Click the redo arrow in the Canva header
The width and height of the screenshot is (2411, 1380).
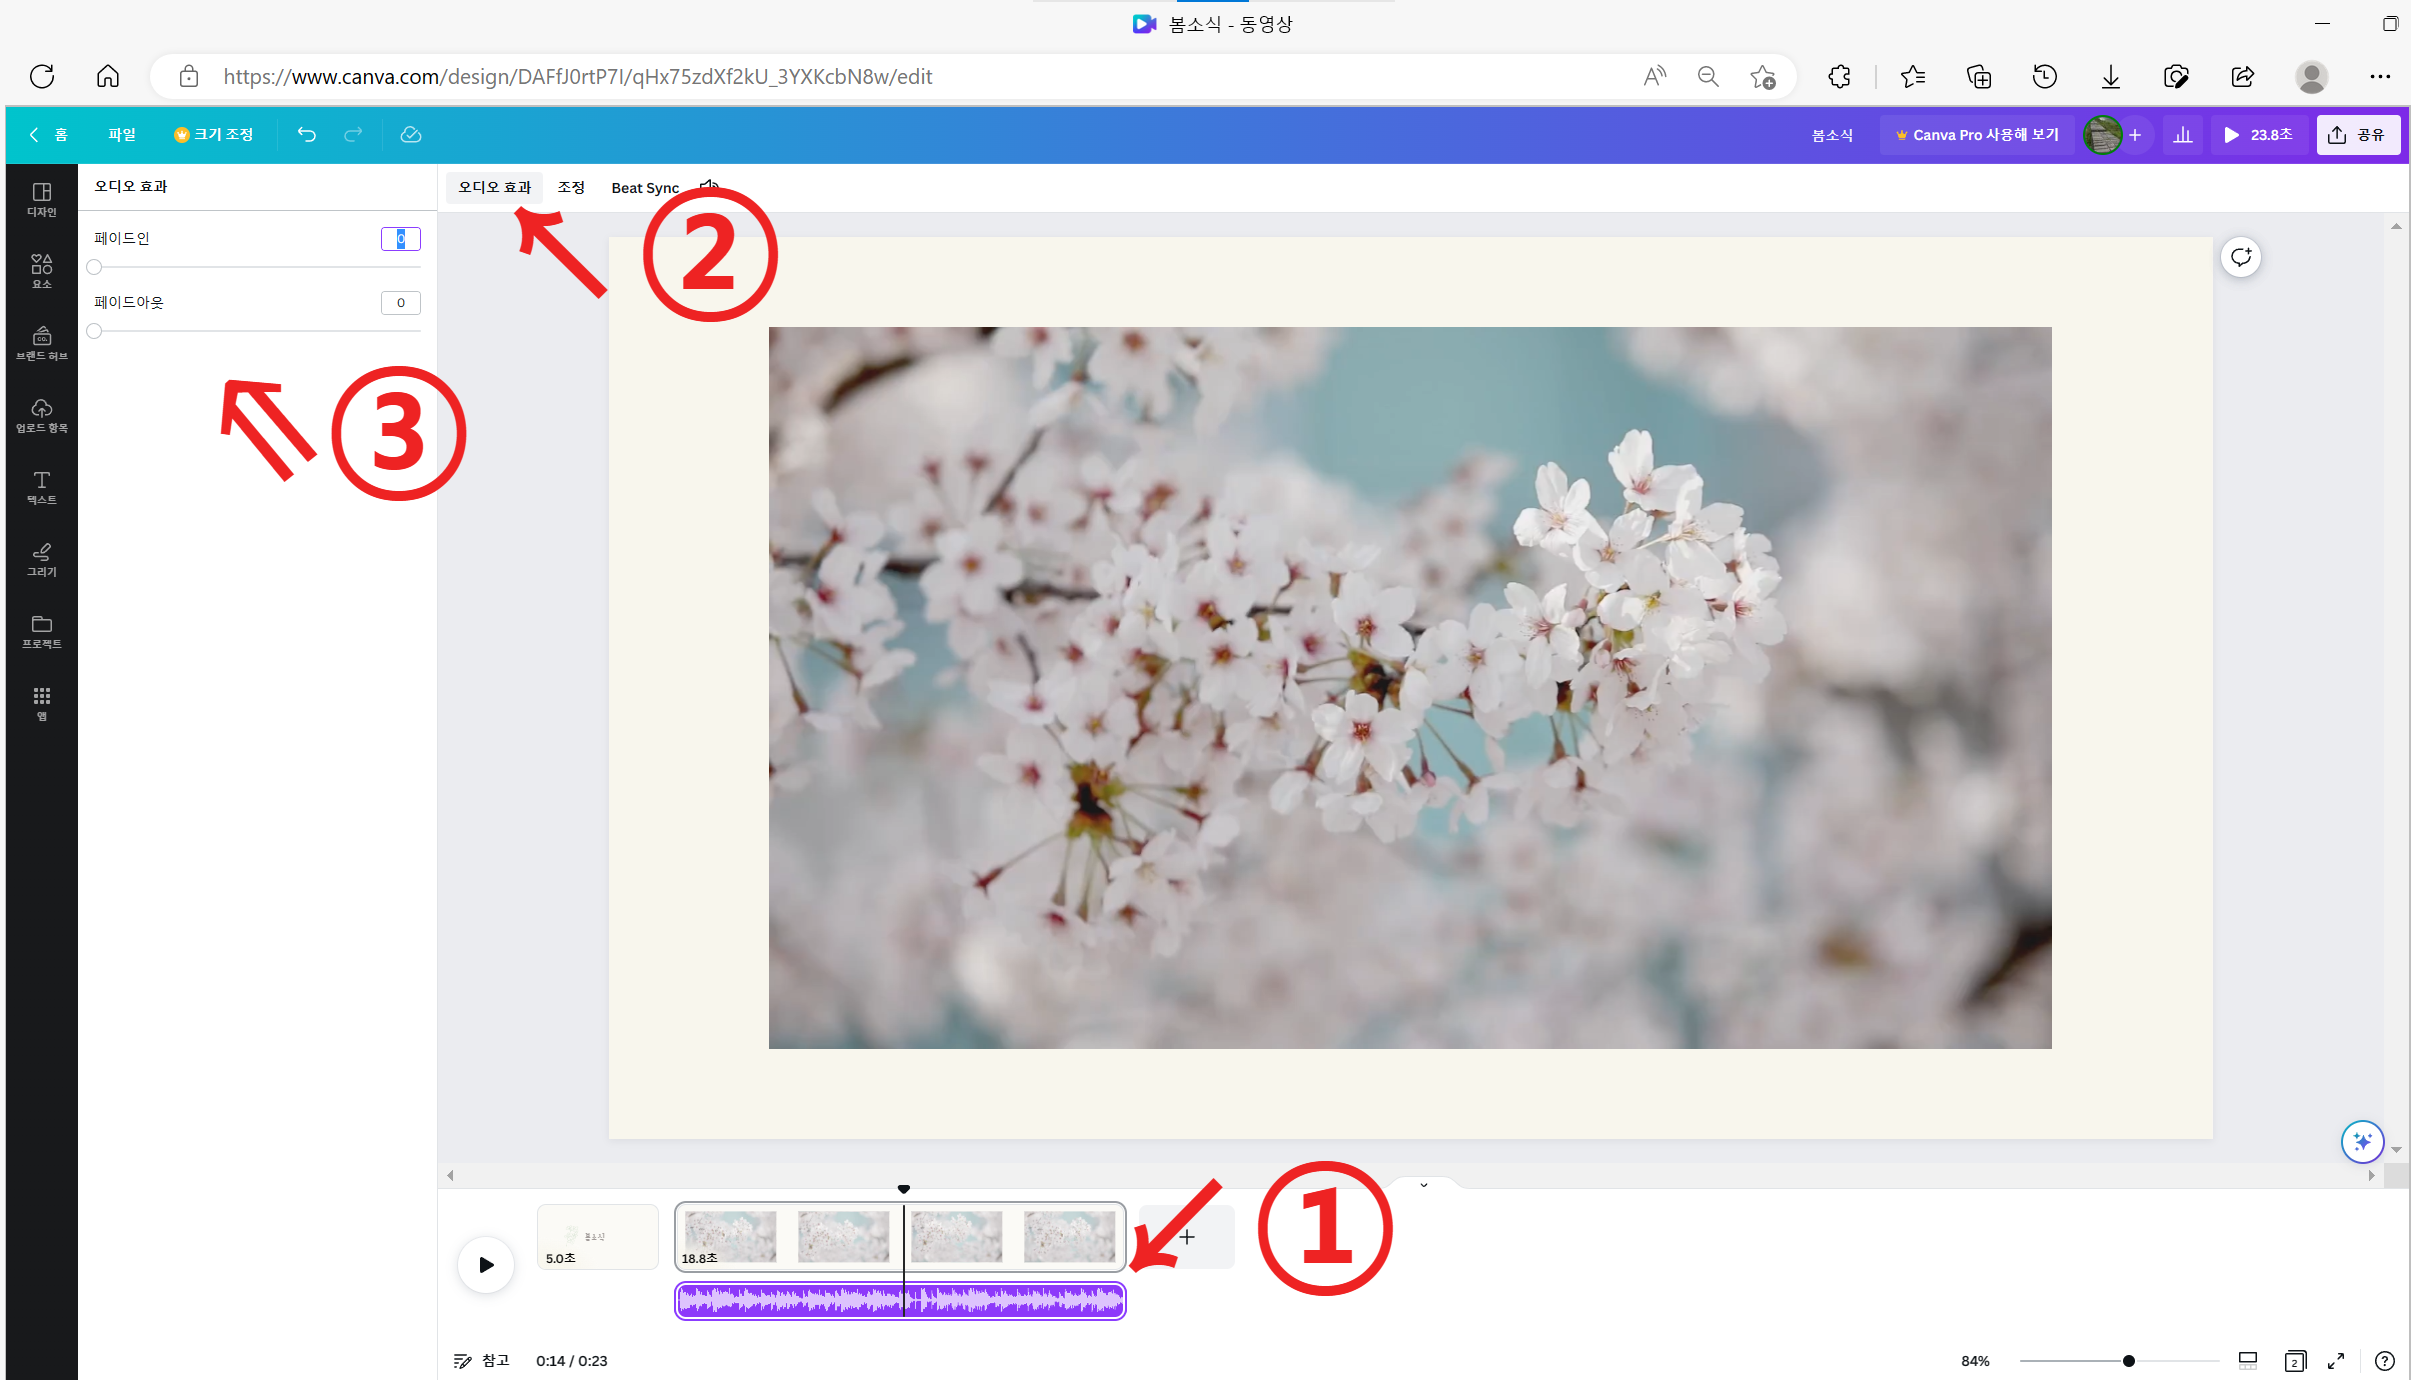pos(353,134)
